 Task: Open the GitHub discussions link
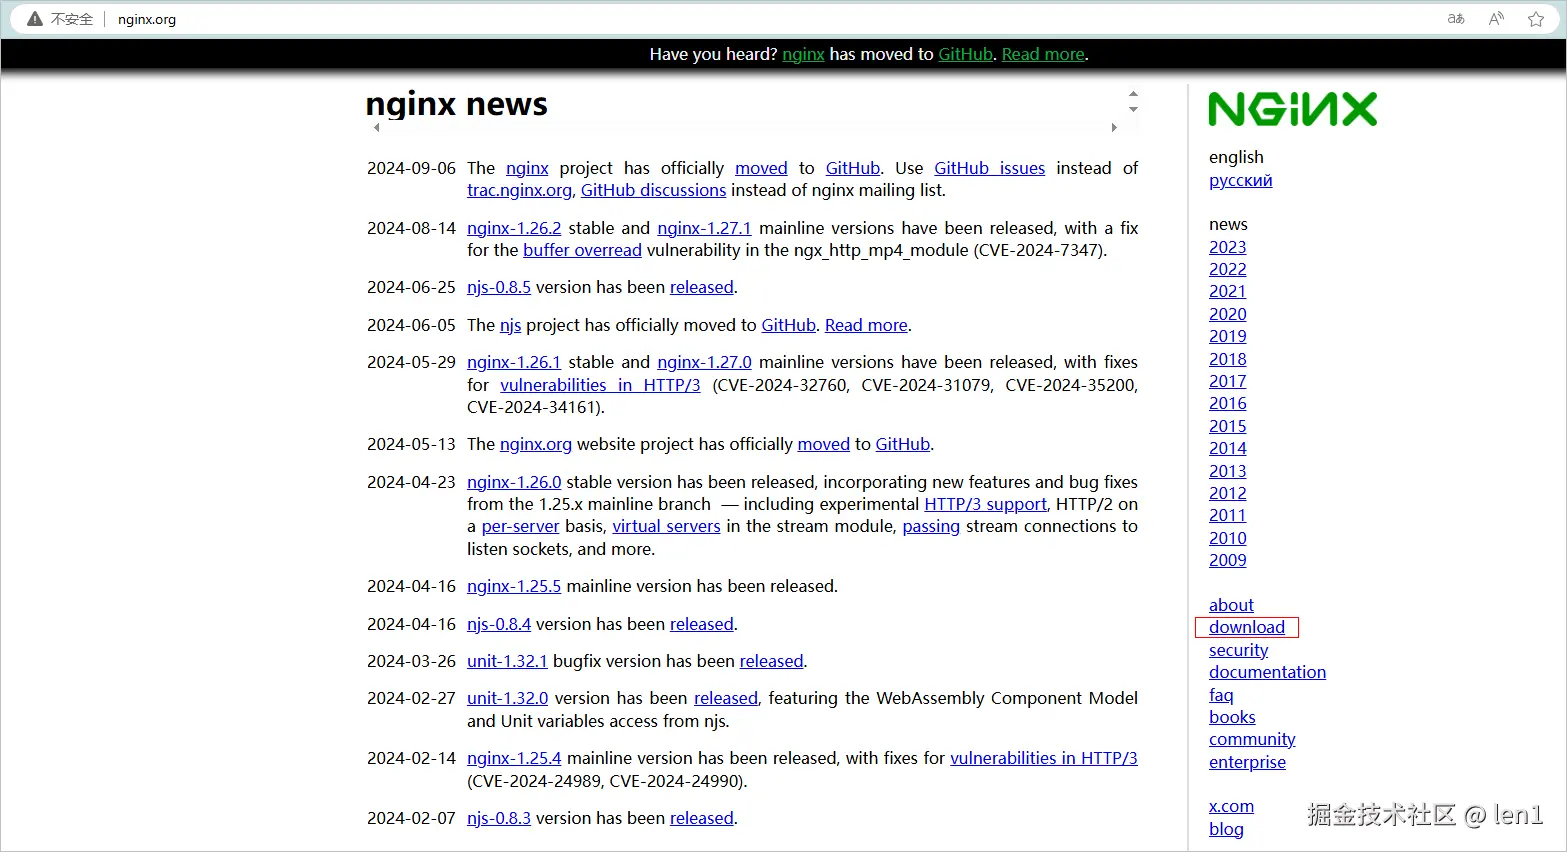653,190
